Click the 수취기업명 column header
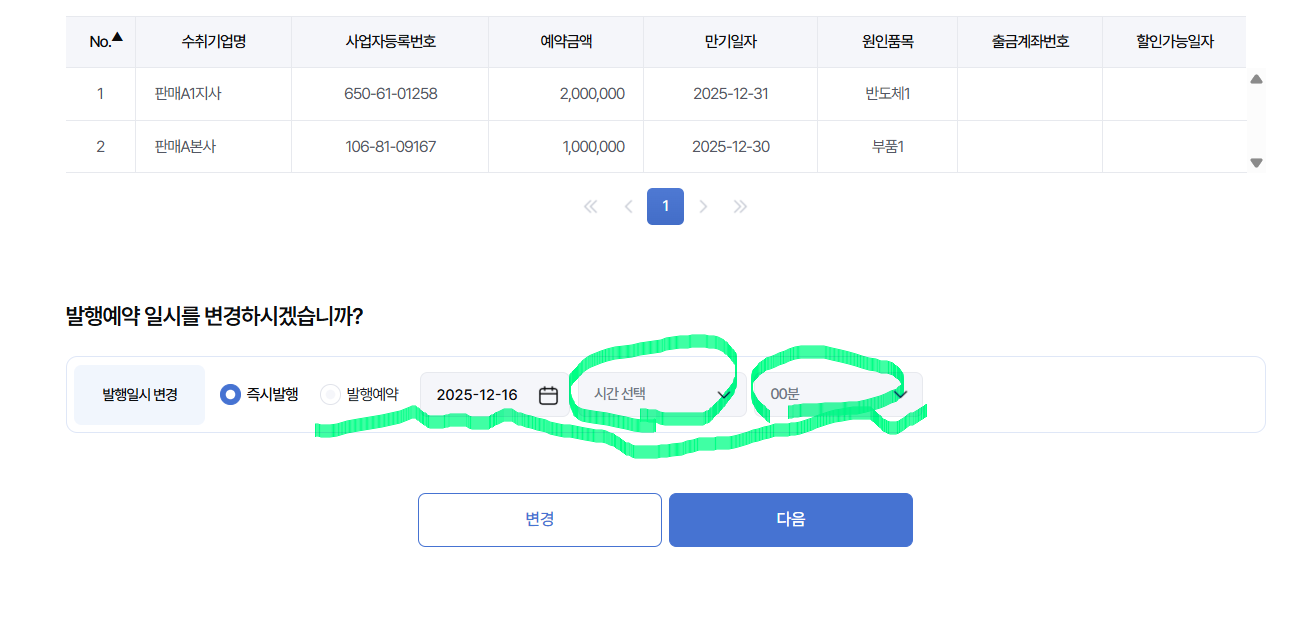Screen dimensions: 1300x624 tap(213, 42)
